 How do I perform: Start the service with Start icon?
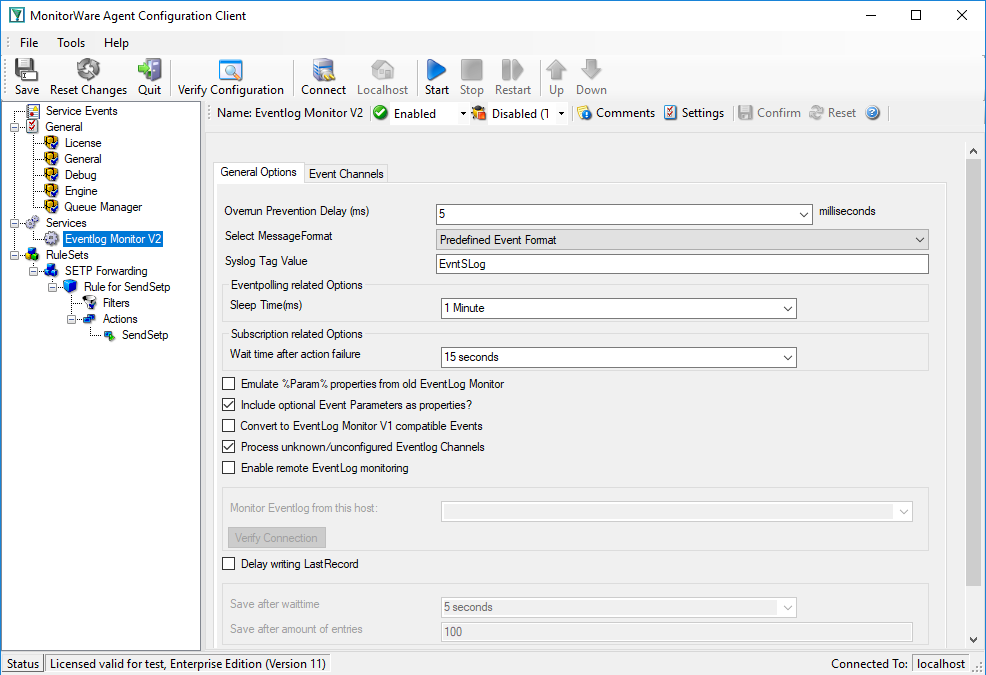click(436, 77)
